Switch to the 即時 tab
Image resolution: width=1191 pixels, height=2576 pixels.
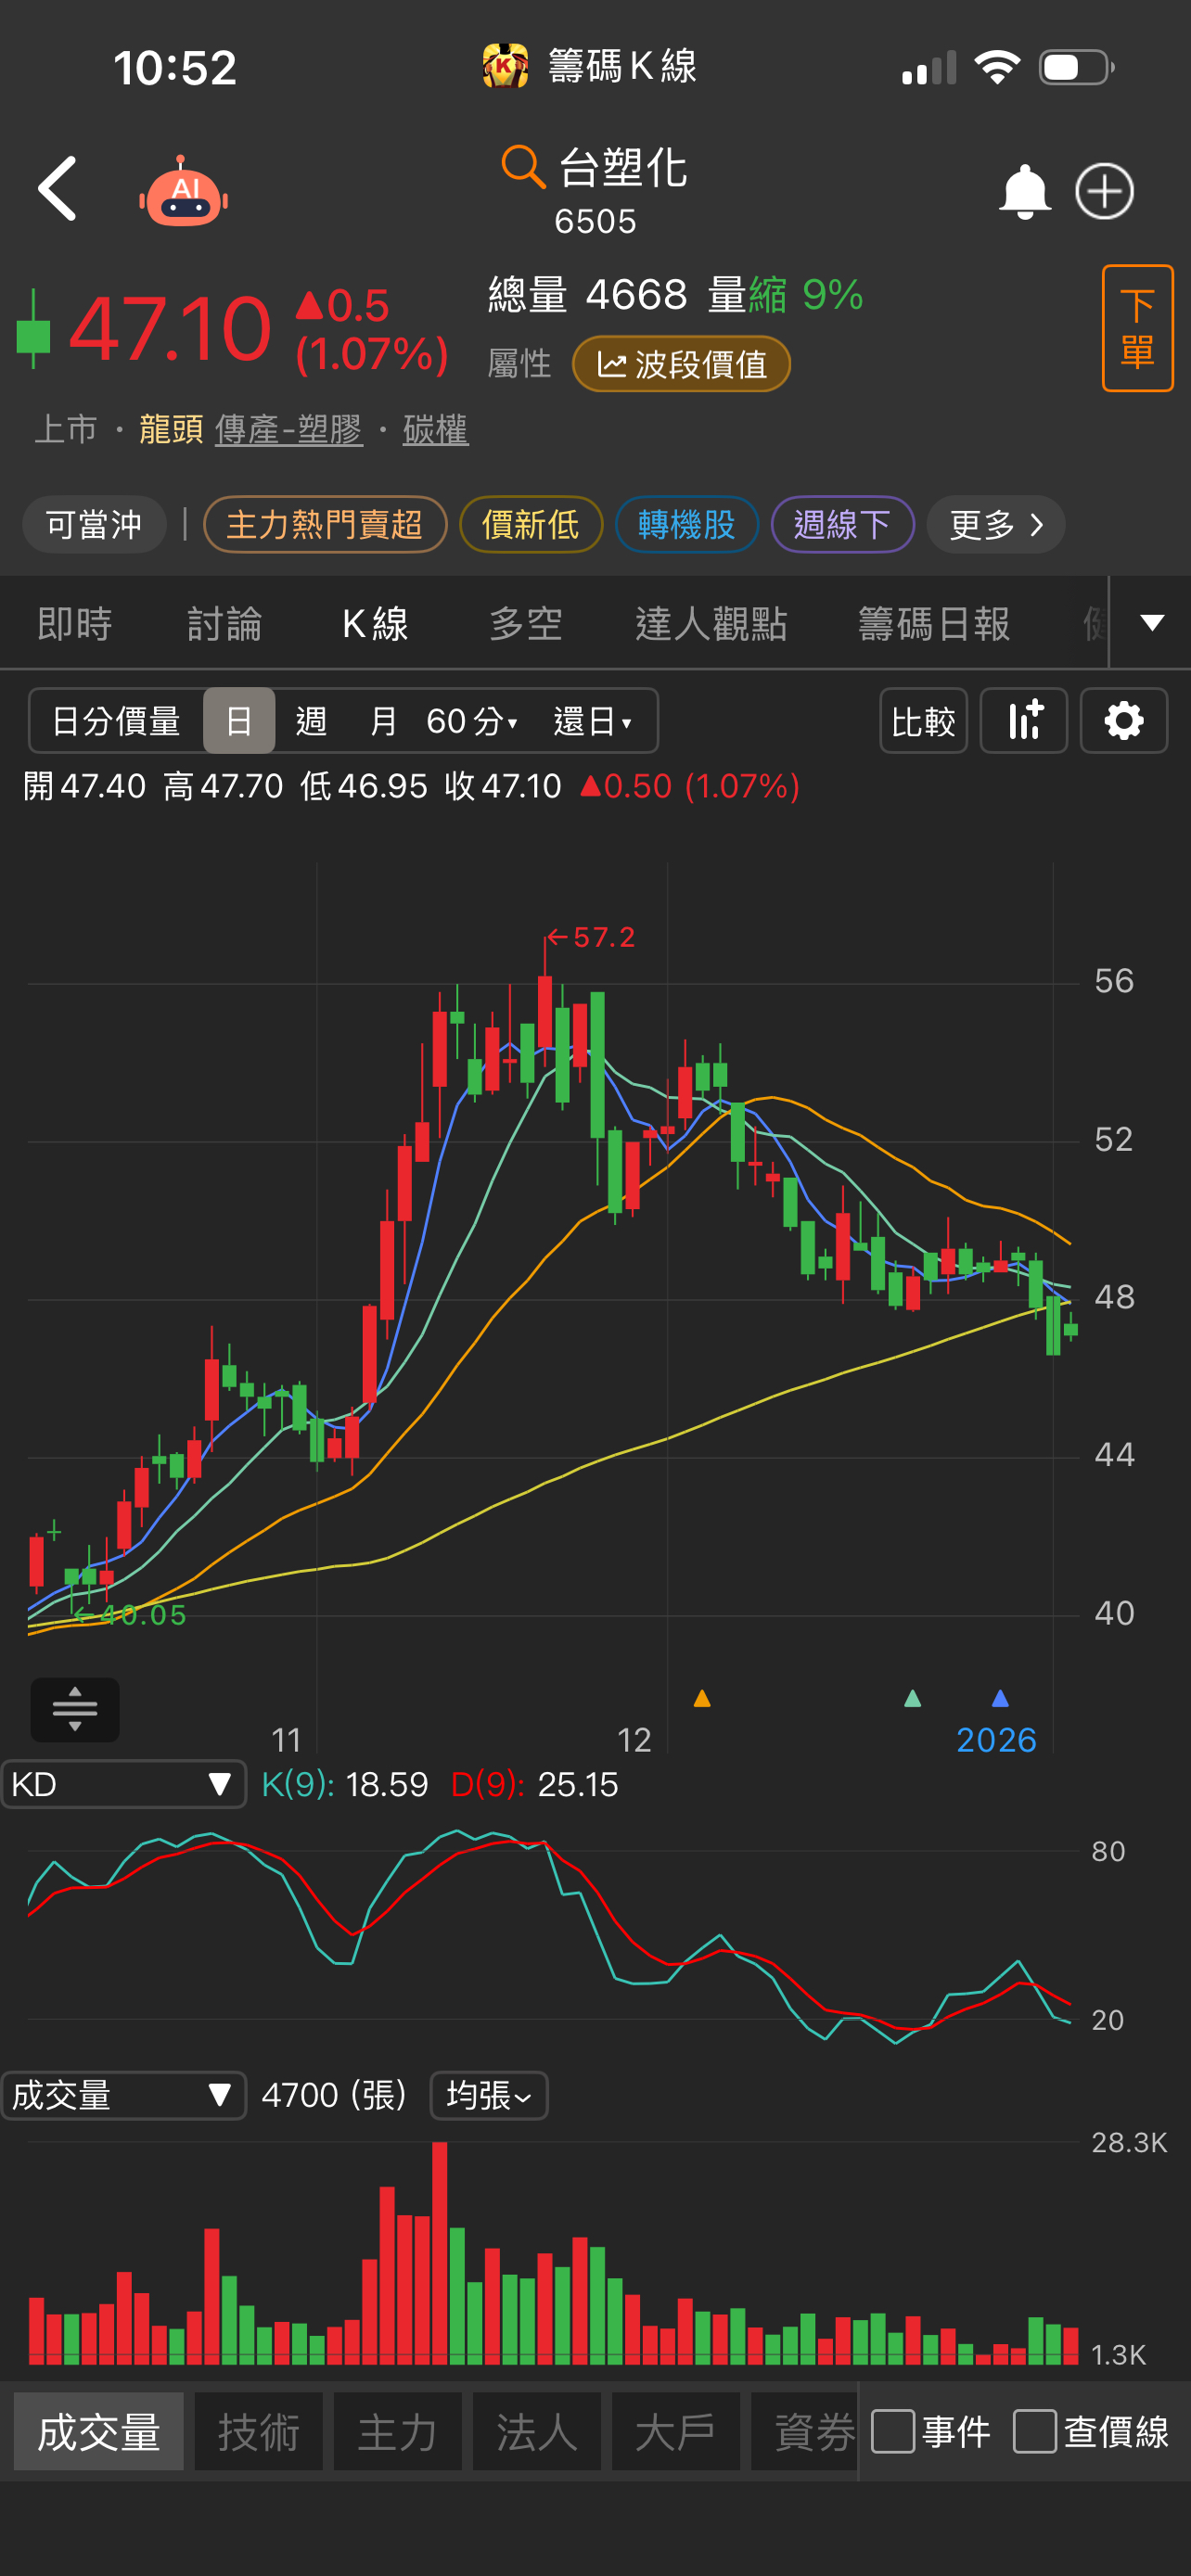[x=75, y=624]
